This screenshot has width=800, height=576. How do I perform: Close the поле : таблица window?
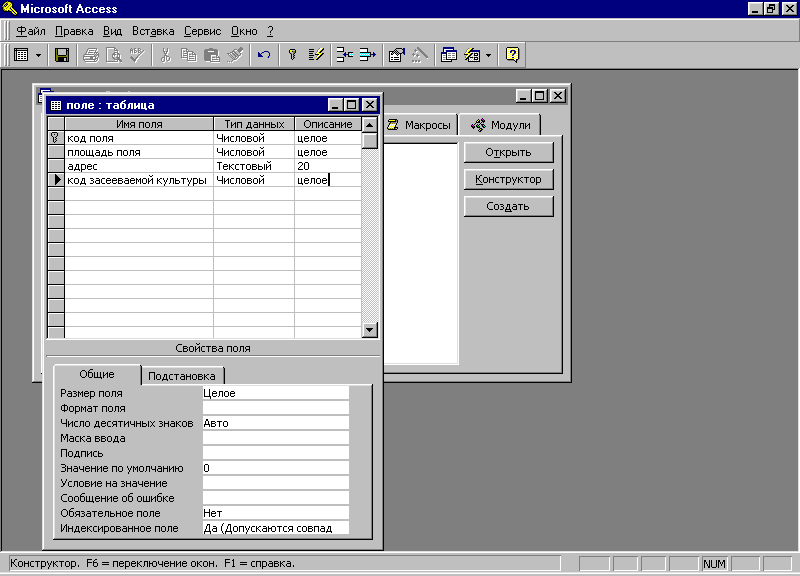[369, 105]
